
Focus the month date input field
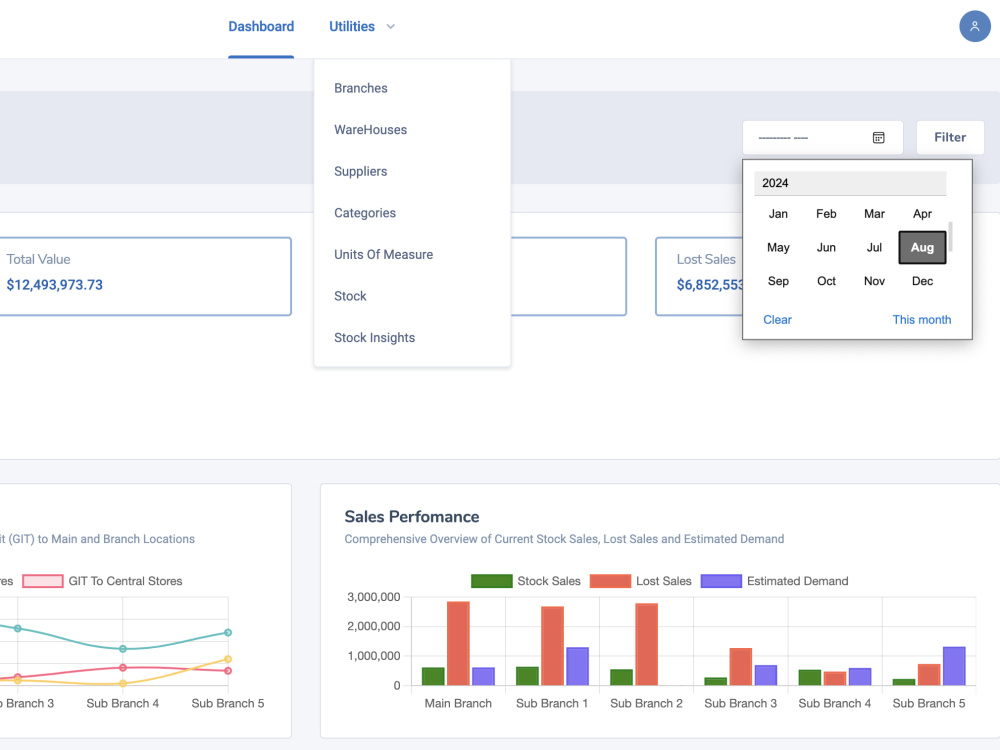[822, 137]
